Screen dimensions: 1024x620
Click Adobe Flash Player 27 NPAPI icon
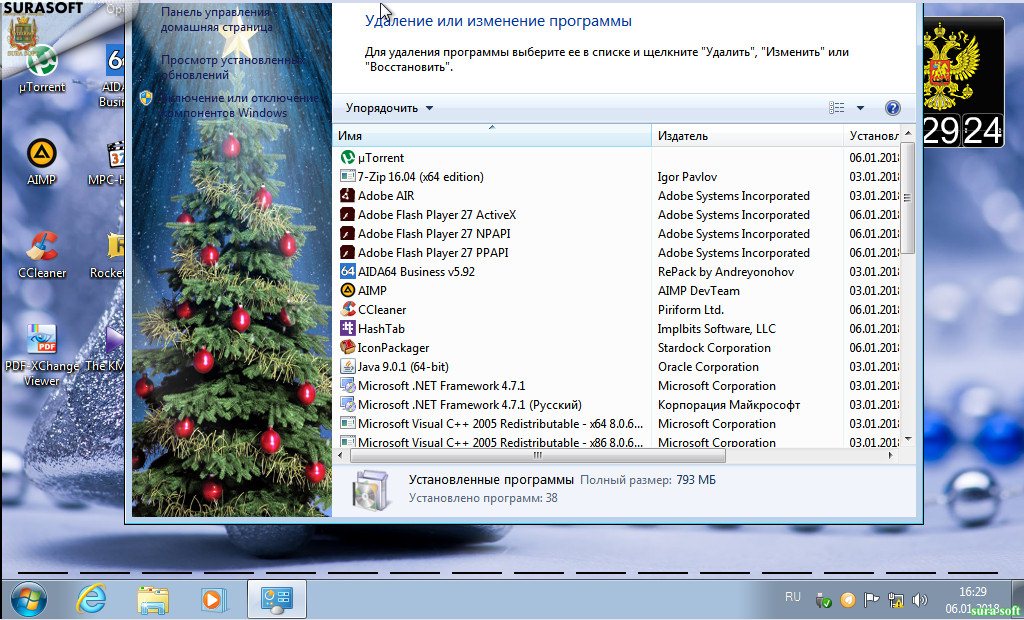347,233
